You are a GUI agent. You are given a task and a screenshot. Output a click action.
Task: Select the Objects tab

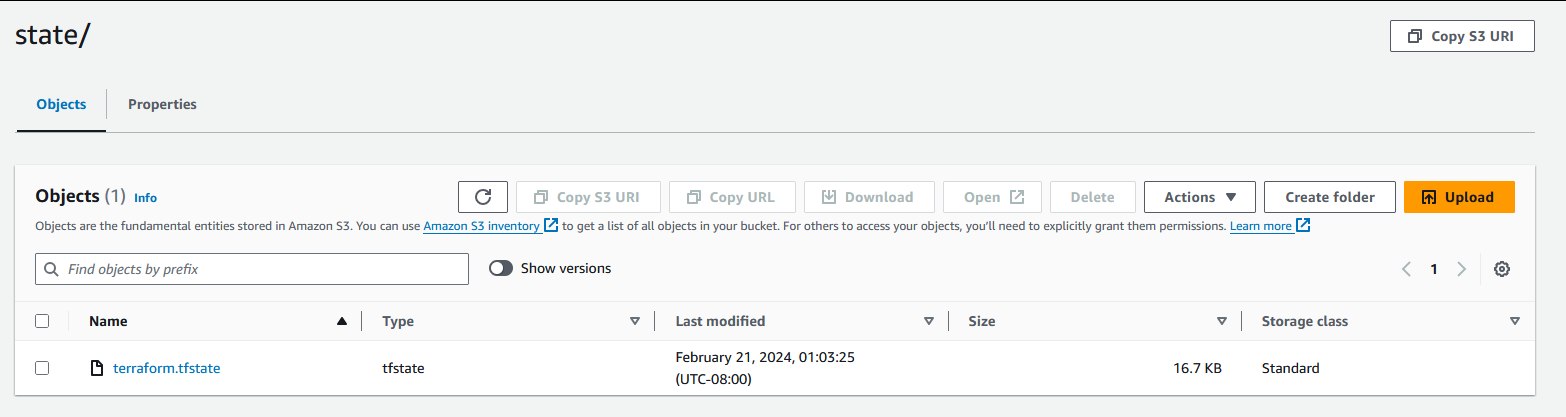point(61,104)
